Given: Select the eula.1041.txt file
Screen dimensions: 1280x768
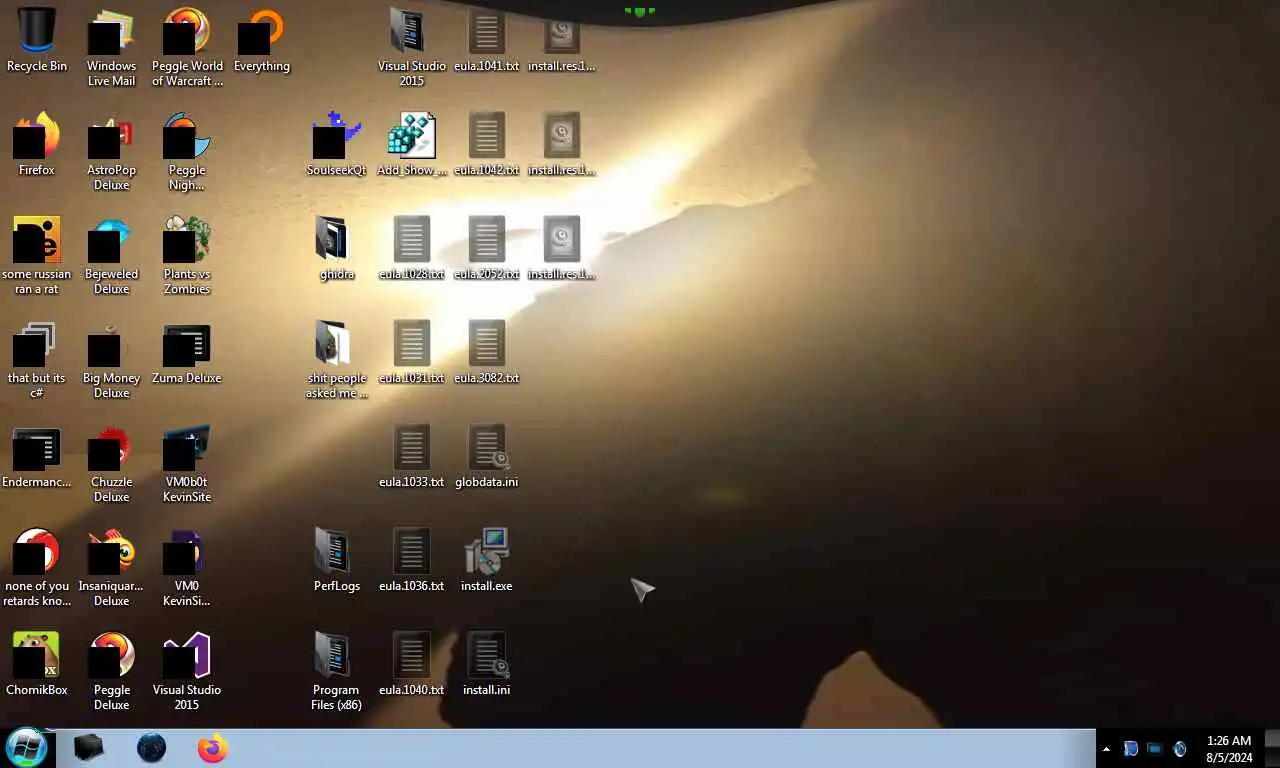Looking at the screenshot, I should click(487, 40).
